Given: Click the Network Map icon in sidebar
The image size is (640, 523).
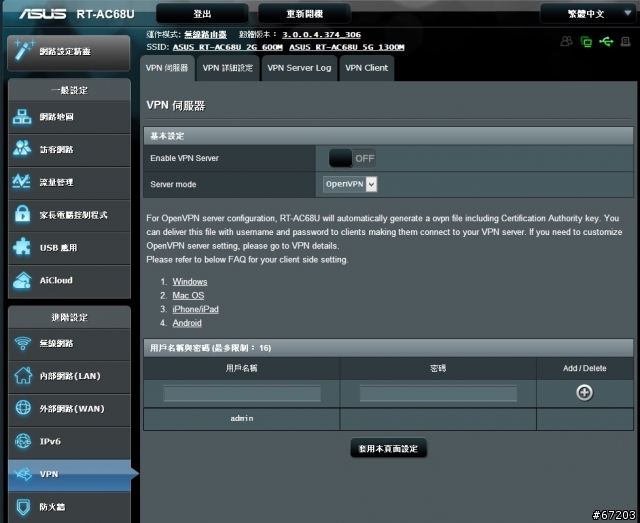Looking at the screenshot, I should (22, 117).
